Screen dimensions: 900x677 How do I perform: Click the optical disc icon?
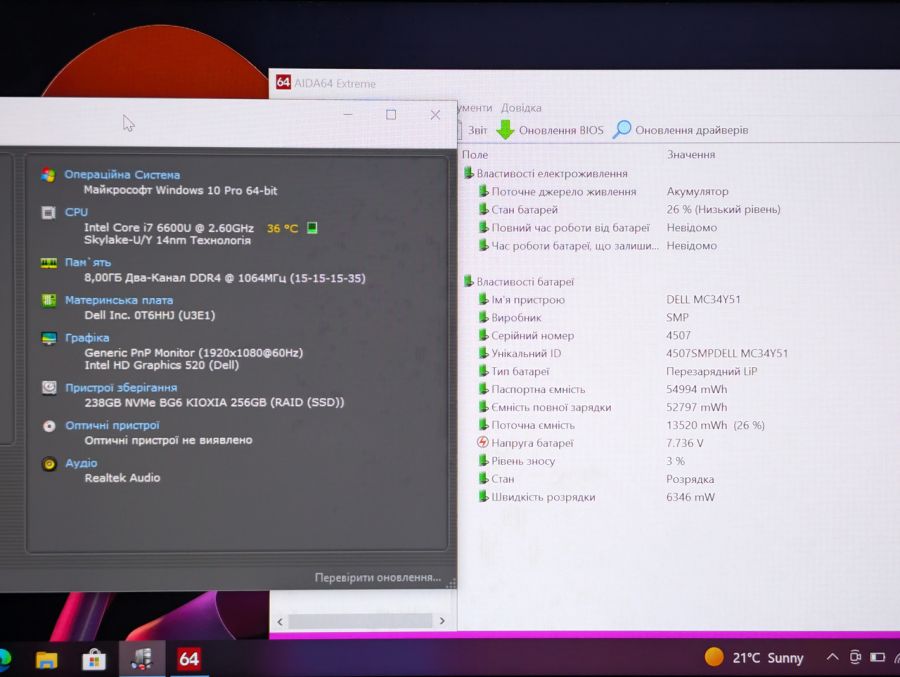pyautogui.click(x=49, y=425)
